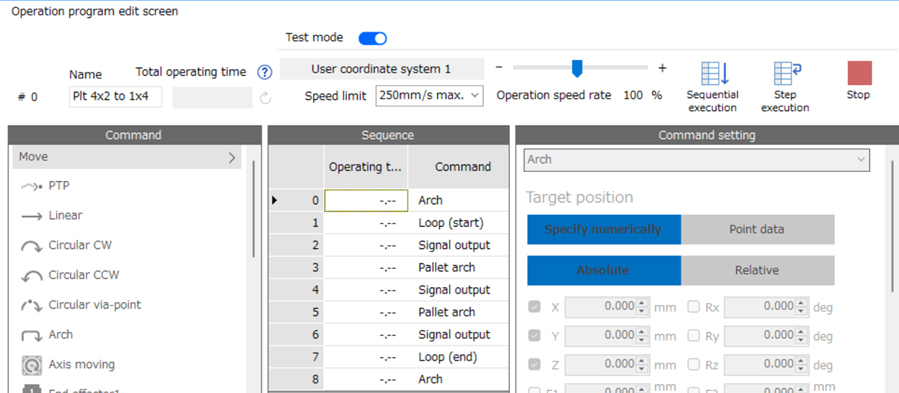Start Sequential execution
The width and height of the screenshot is (899, 393).
coord(713,87)
